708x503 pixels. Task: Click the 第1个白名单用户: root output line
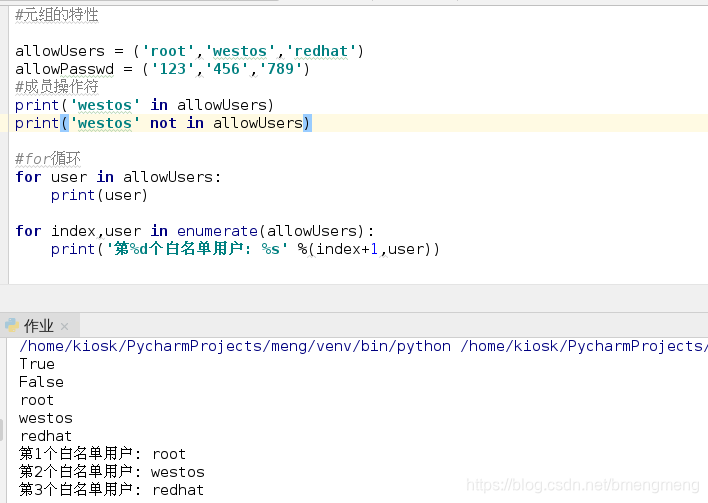point(102,454)
